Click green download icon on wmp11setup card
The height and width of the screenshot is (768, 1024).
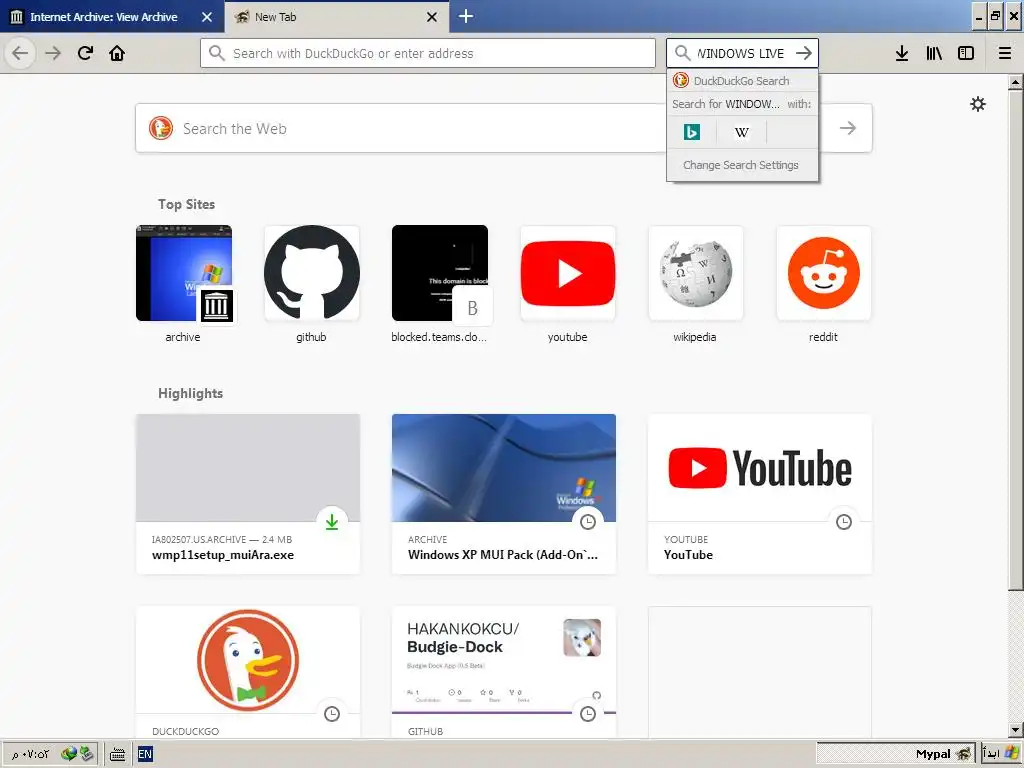[332, 521]
